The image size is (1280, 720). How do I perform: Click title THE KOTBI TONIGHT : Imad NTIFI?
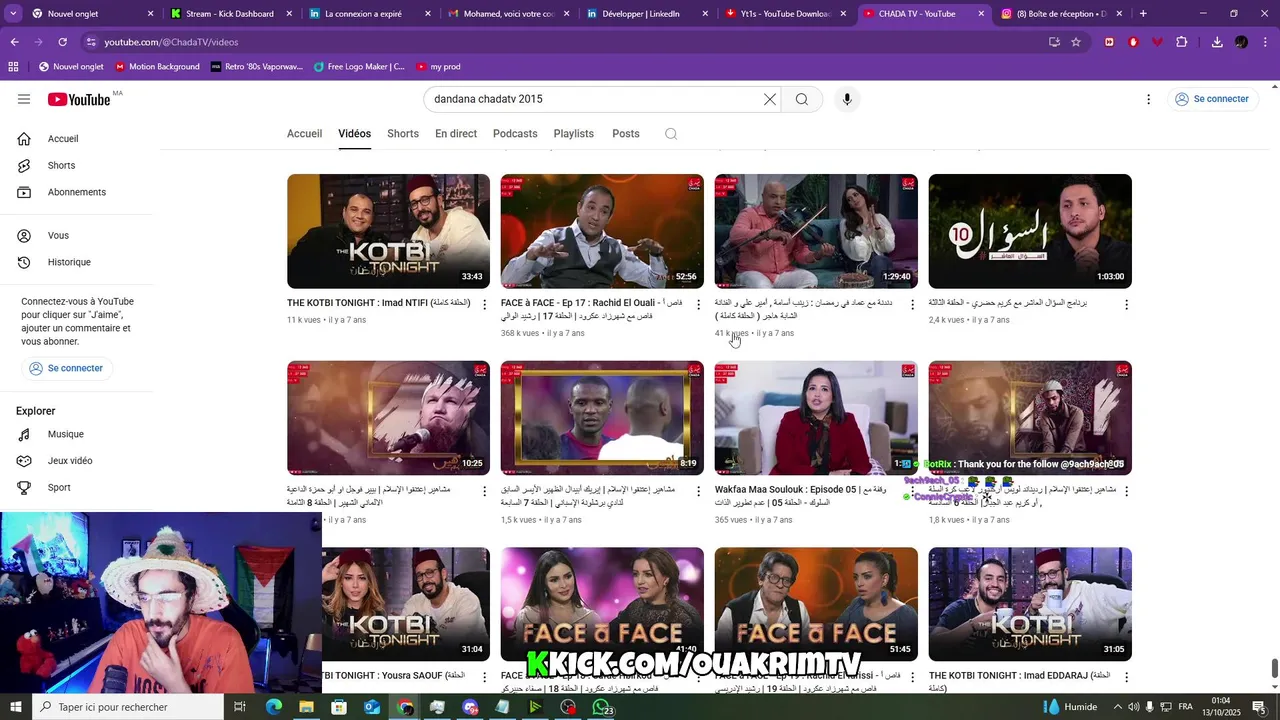pos(379,303)
